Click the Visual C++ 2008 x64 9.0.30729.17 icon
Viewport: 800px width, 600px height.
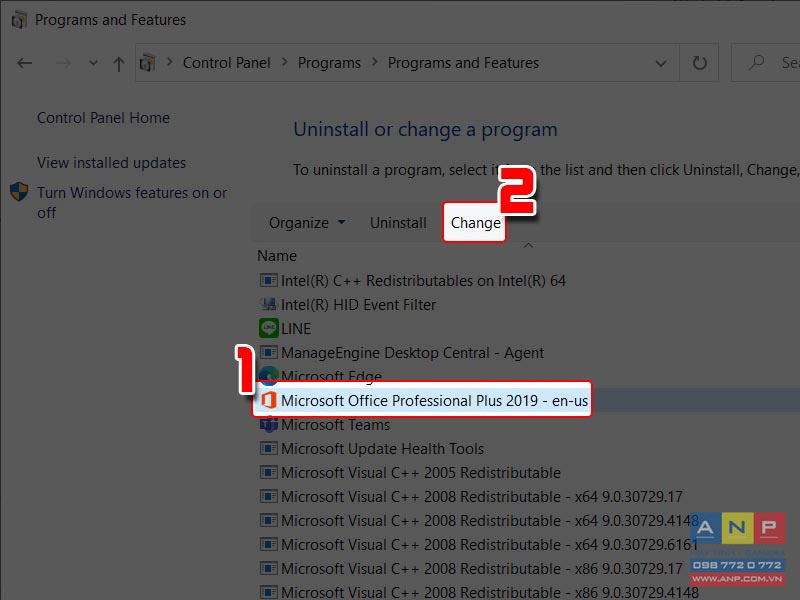(268, 496)
